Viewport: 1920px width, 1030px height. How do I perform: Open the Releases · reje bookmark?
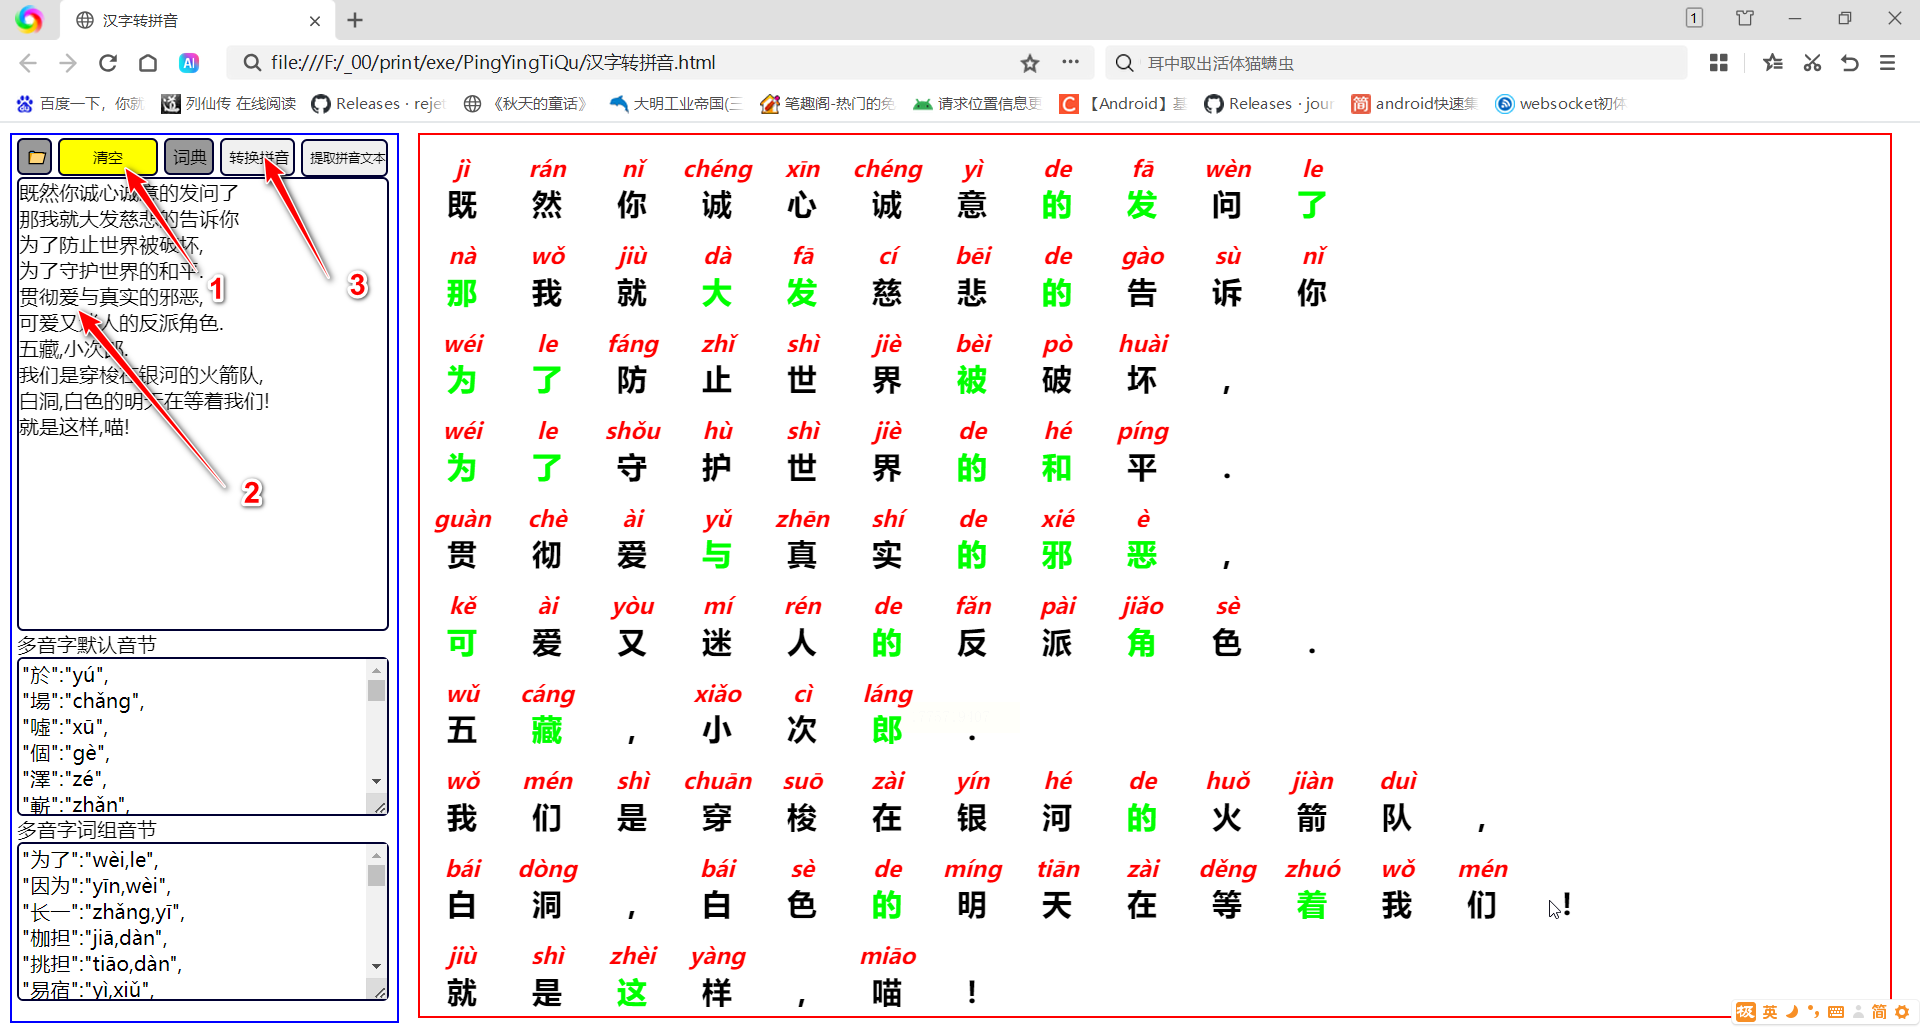[x=378, y=104]
